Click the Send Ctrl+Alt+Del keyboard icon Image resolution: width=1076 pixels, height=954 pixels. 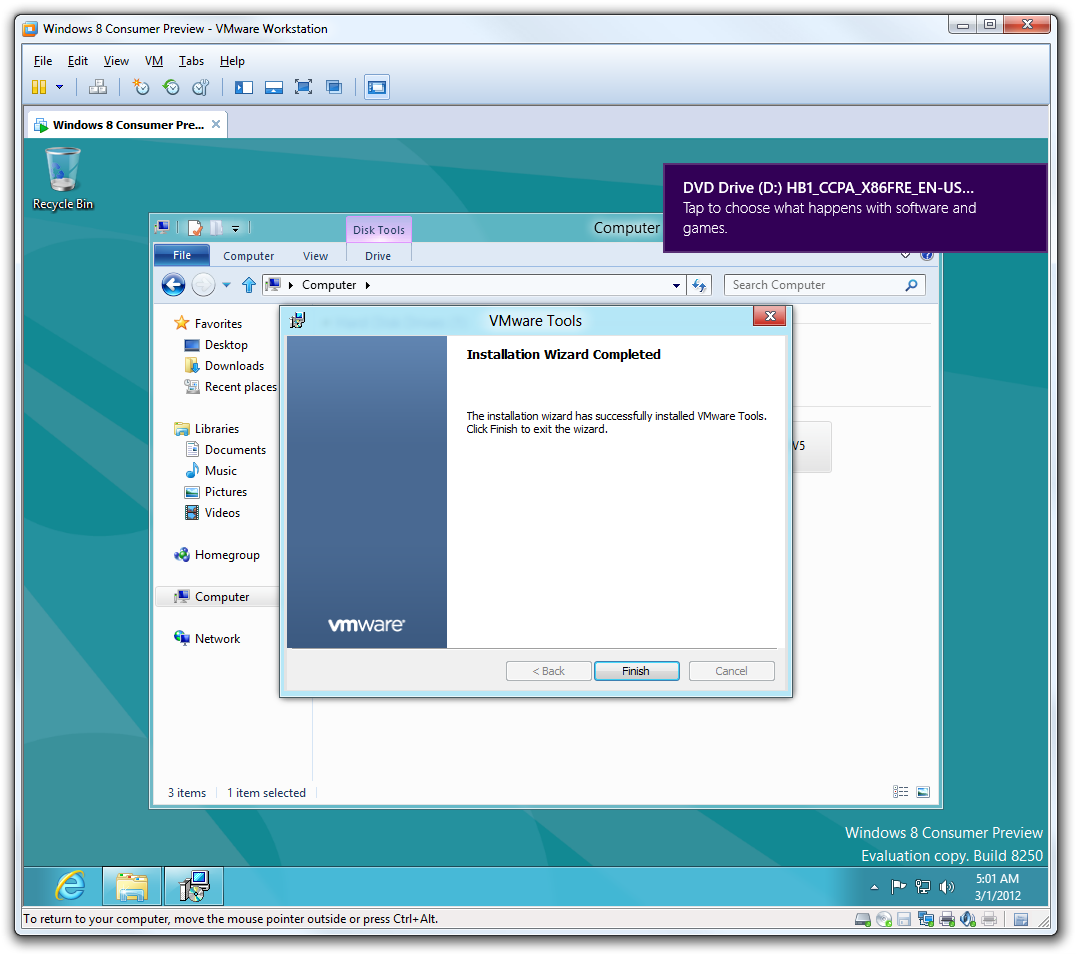[x=98, y=87]
